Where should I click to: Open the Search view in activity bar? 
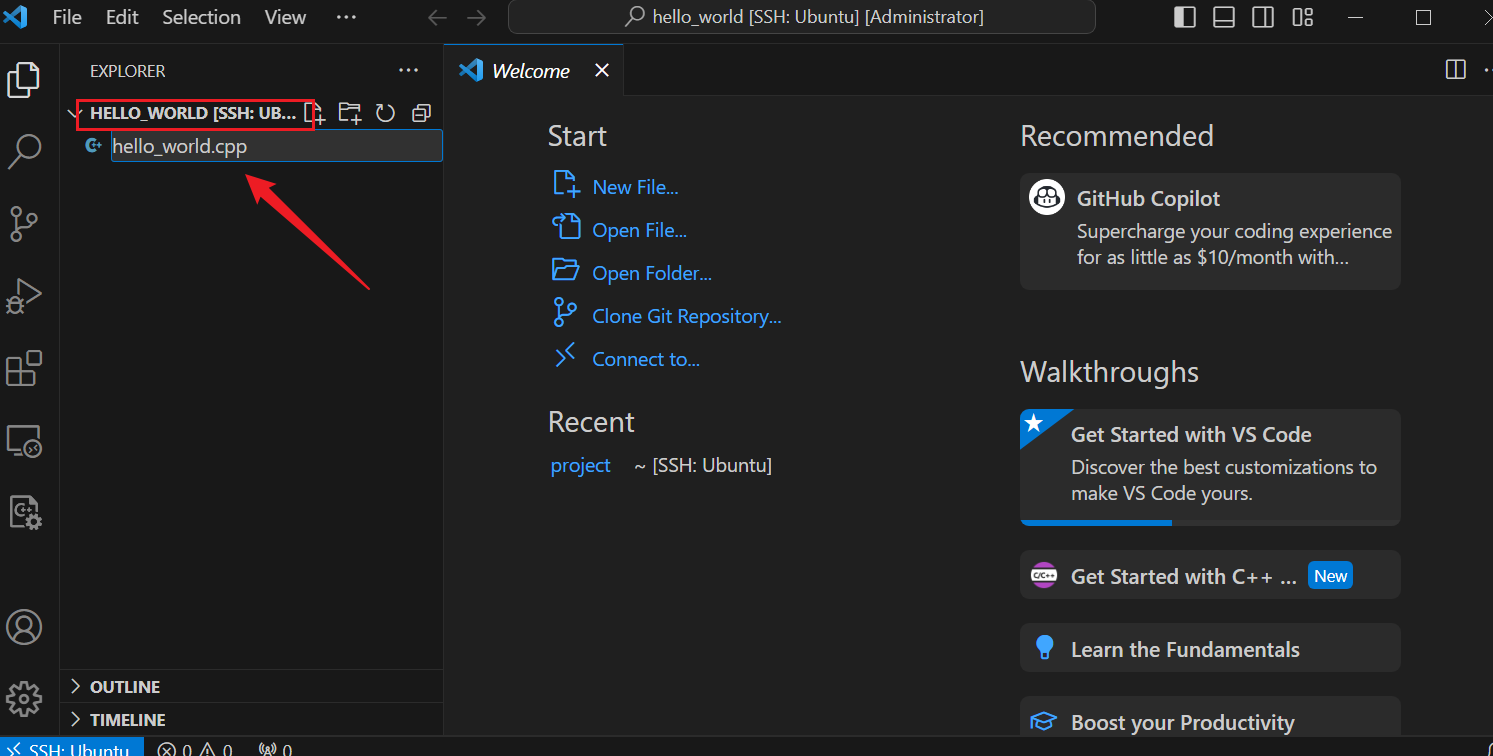pyautogui.click(x=24, y=152)
